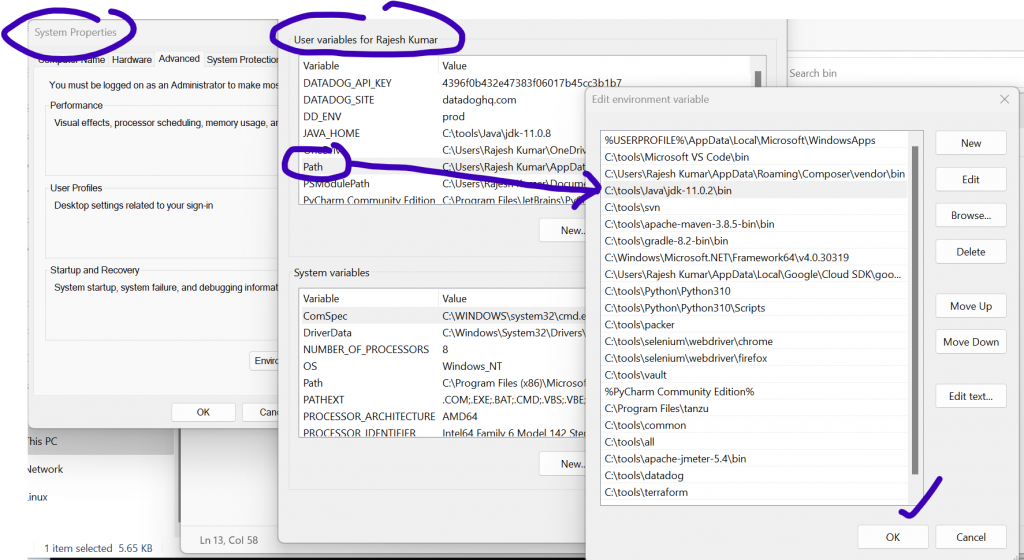Click the Move Down button
The height and width of the screenshot is (560, 1024).
pyautogui.click(x=970, y=342)
